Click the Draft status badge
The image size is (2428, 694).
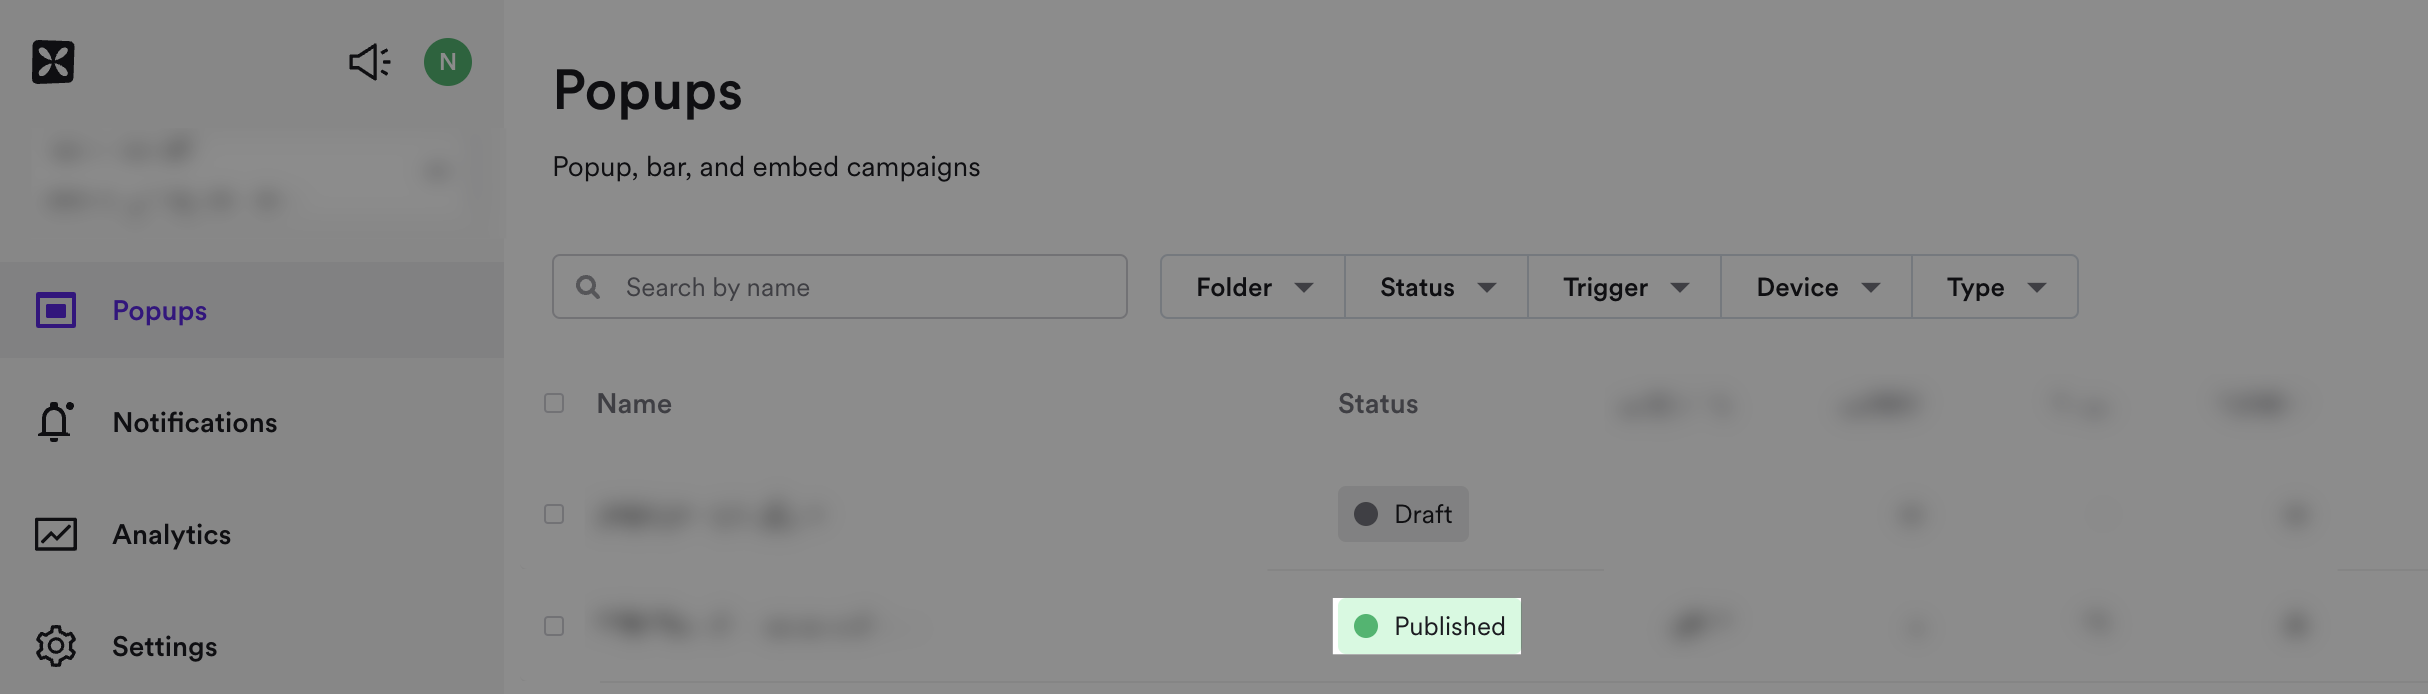point(1403,514)
